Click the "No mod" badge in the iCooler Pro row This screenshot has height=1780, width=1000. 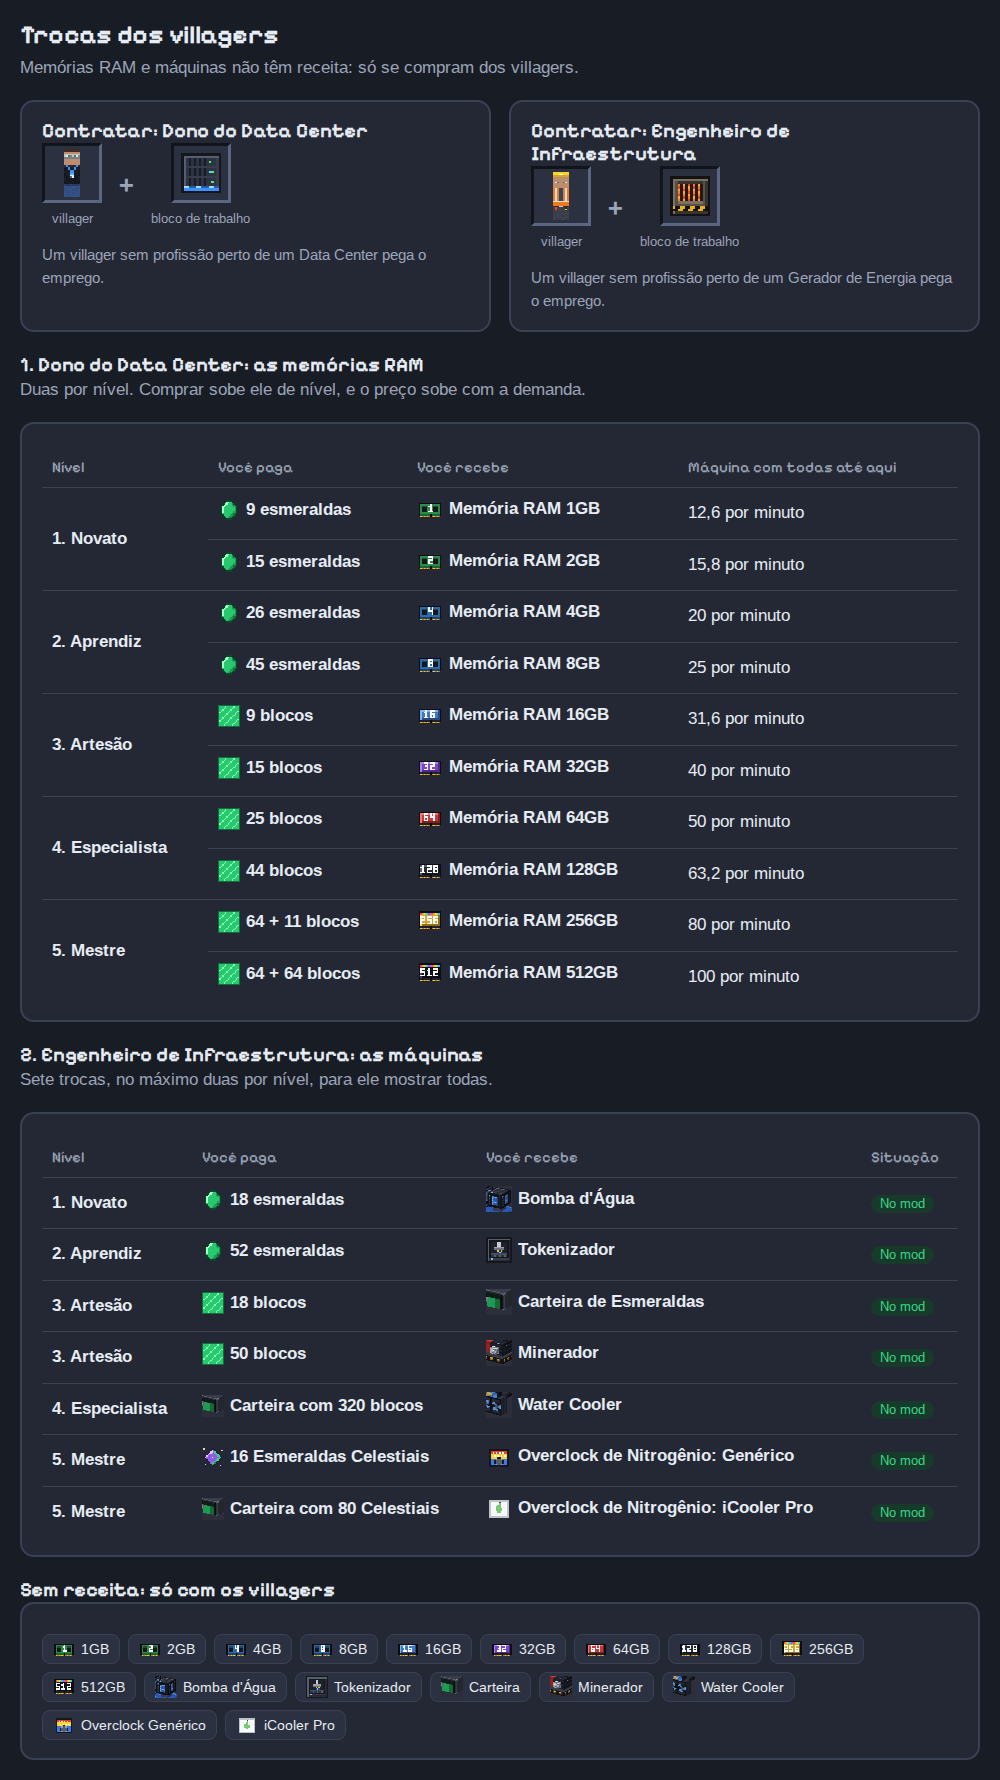(x=902, y=1512)
